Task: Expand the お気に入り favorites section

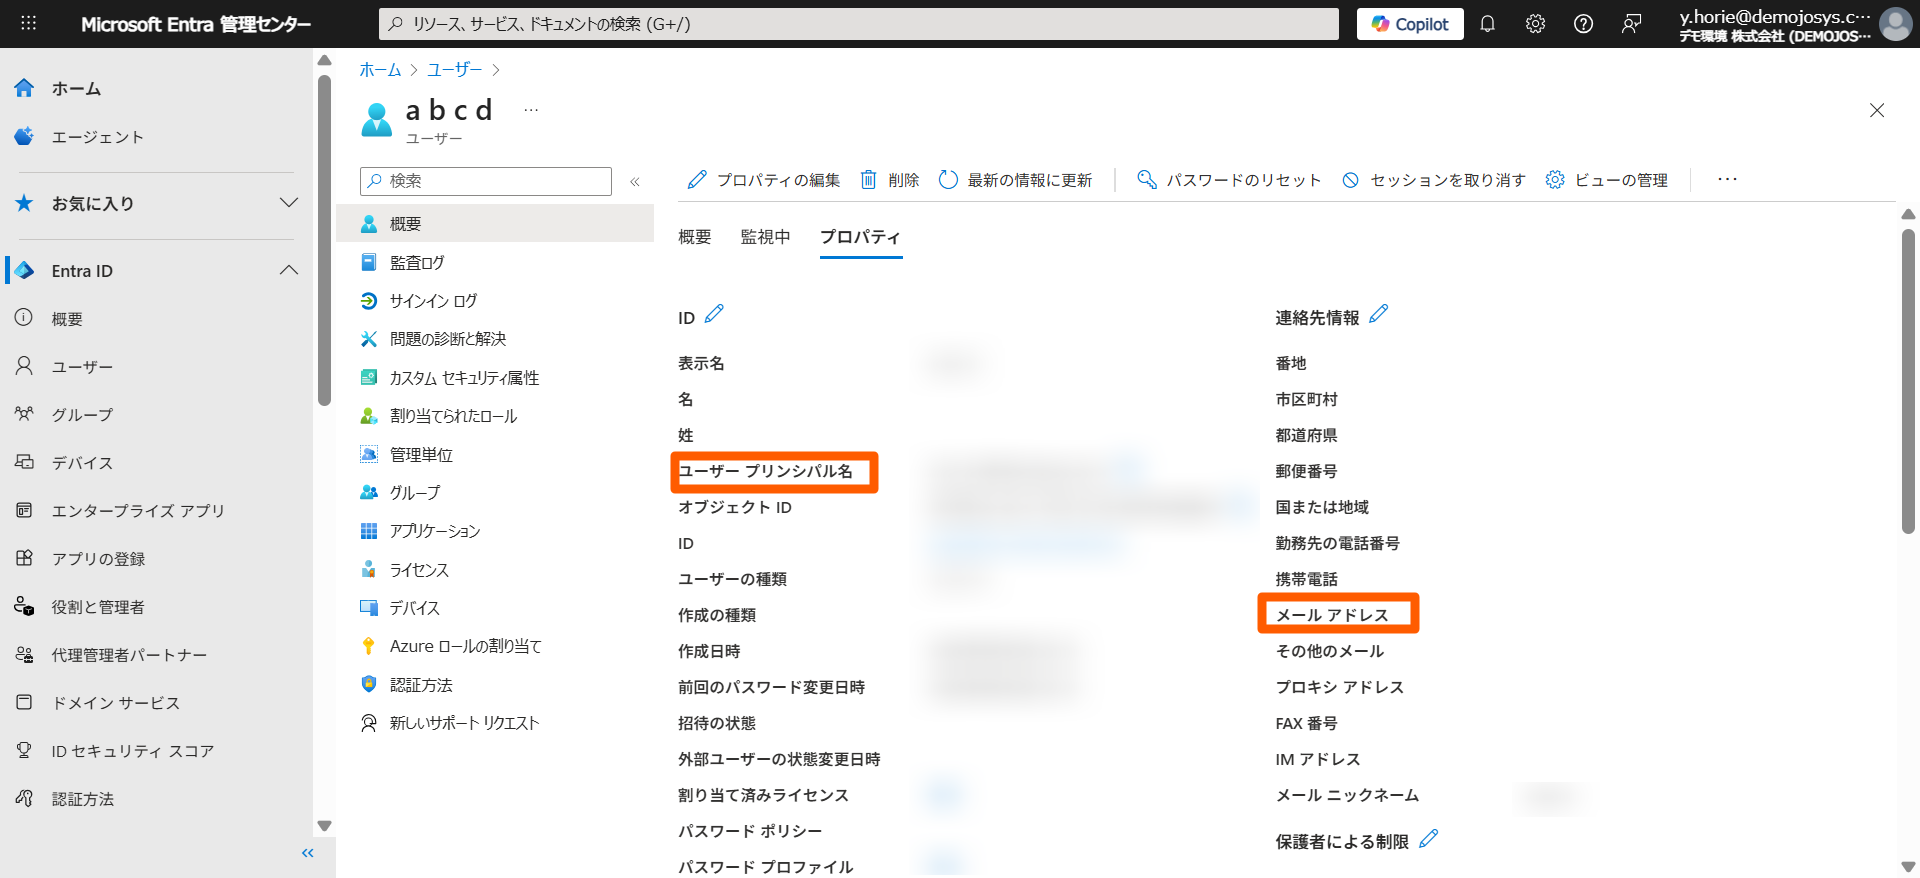Action: tap(289, 203)
